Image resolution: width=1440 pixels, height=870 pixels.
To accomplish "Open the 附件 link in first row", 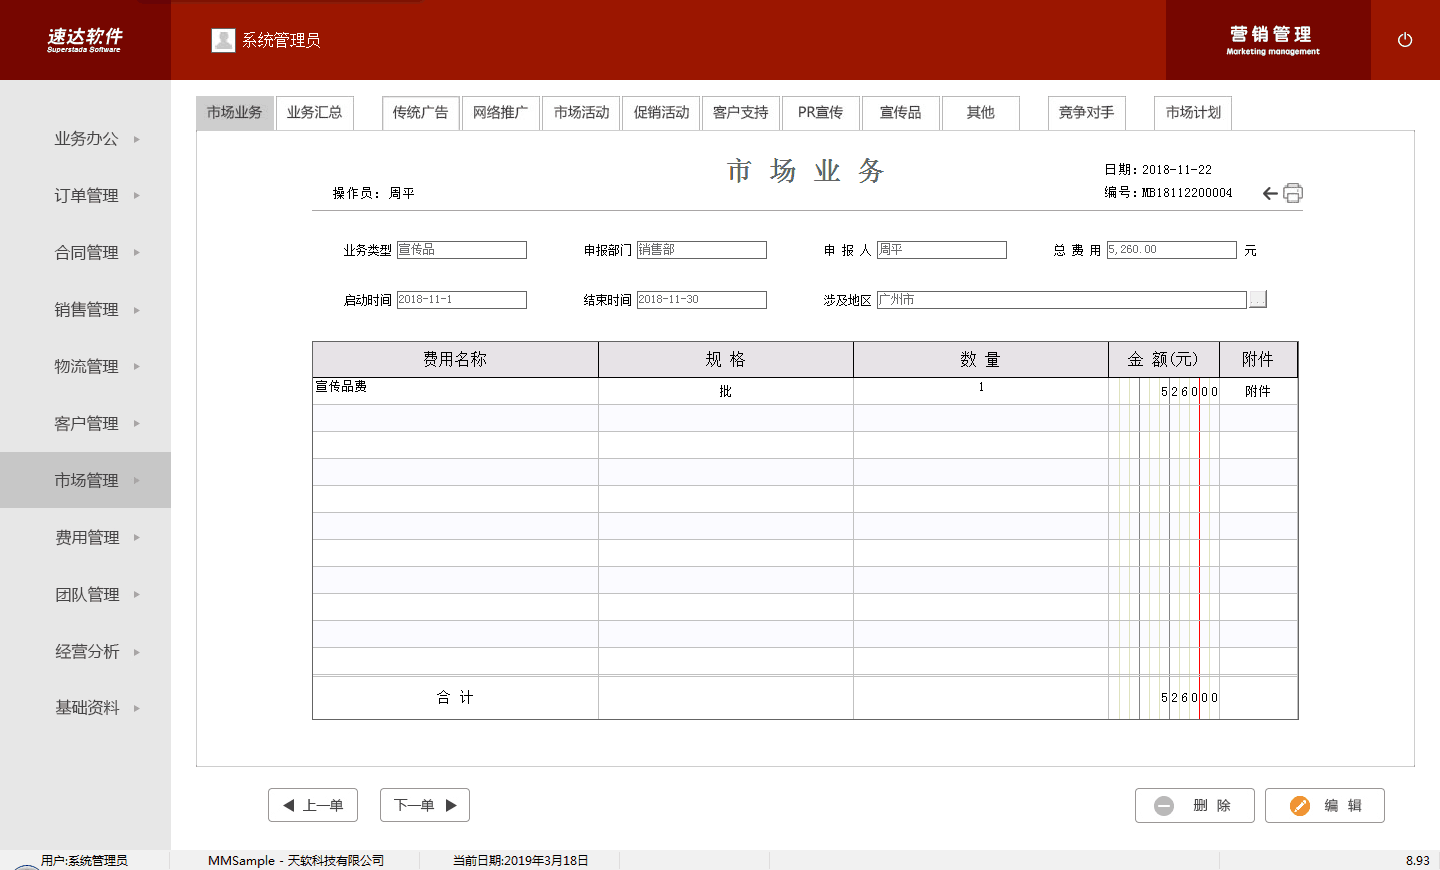I will click(x=1257, y=391).
